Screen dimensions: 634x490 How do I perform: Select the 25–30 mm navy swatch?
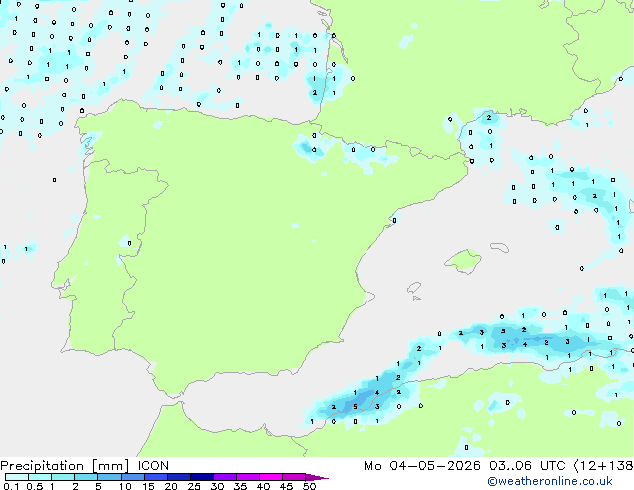click(202, 477)
